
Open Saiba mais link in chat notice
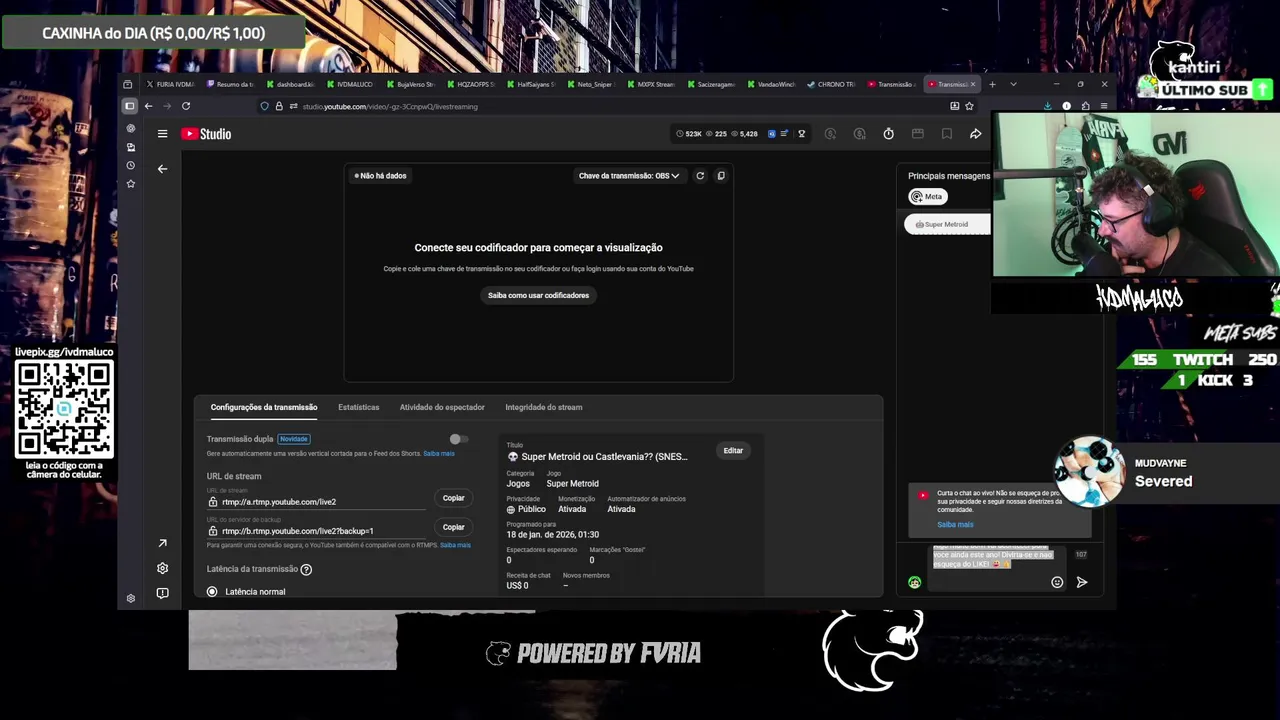(x=955, y=525)
